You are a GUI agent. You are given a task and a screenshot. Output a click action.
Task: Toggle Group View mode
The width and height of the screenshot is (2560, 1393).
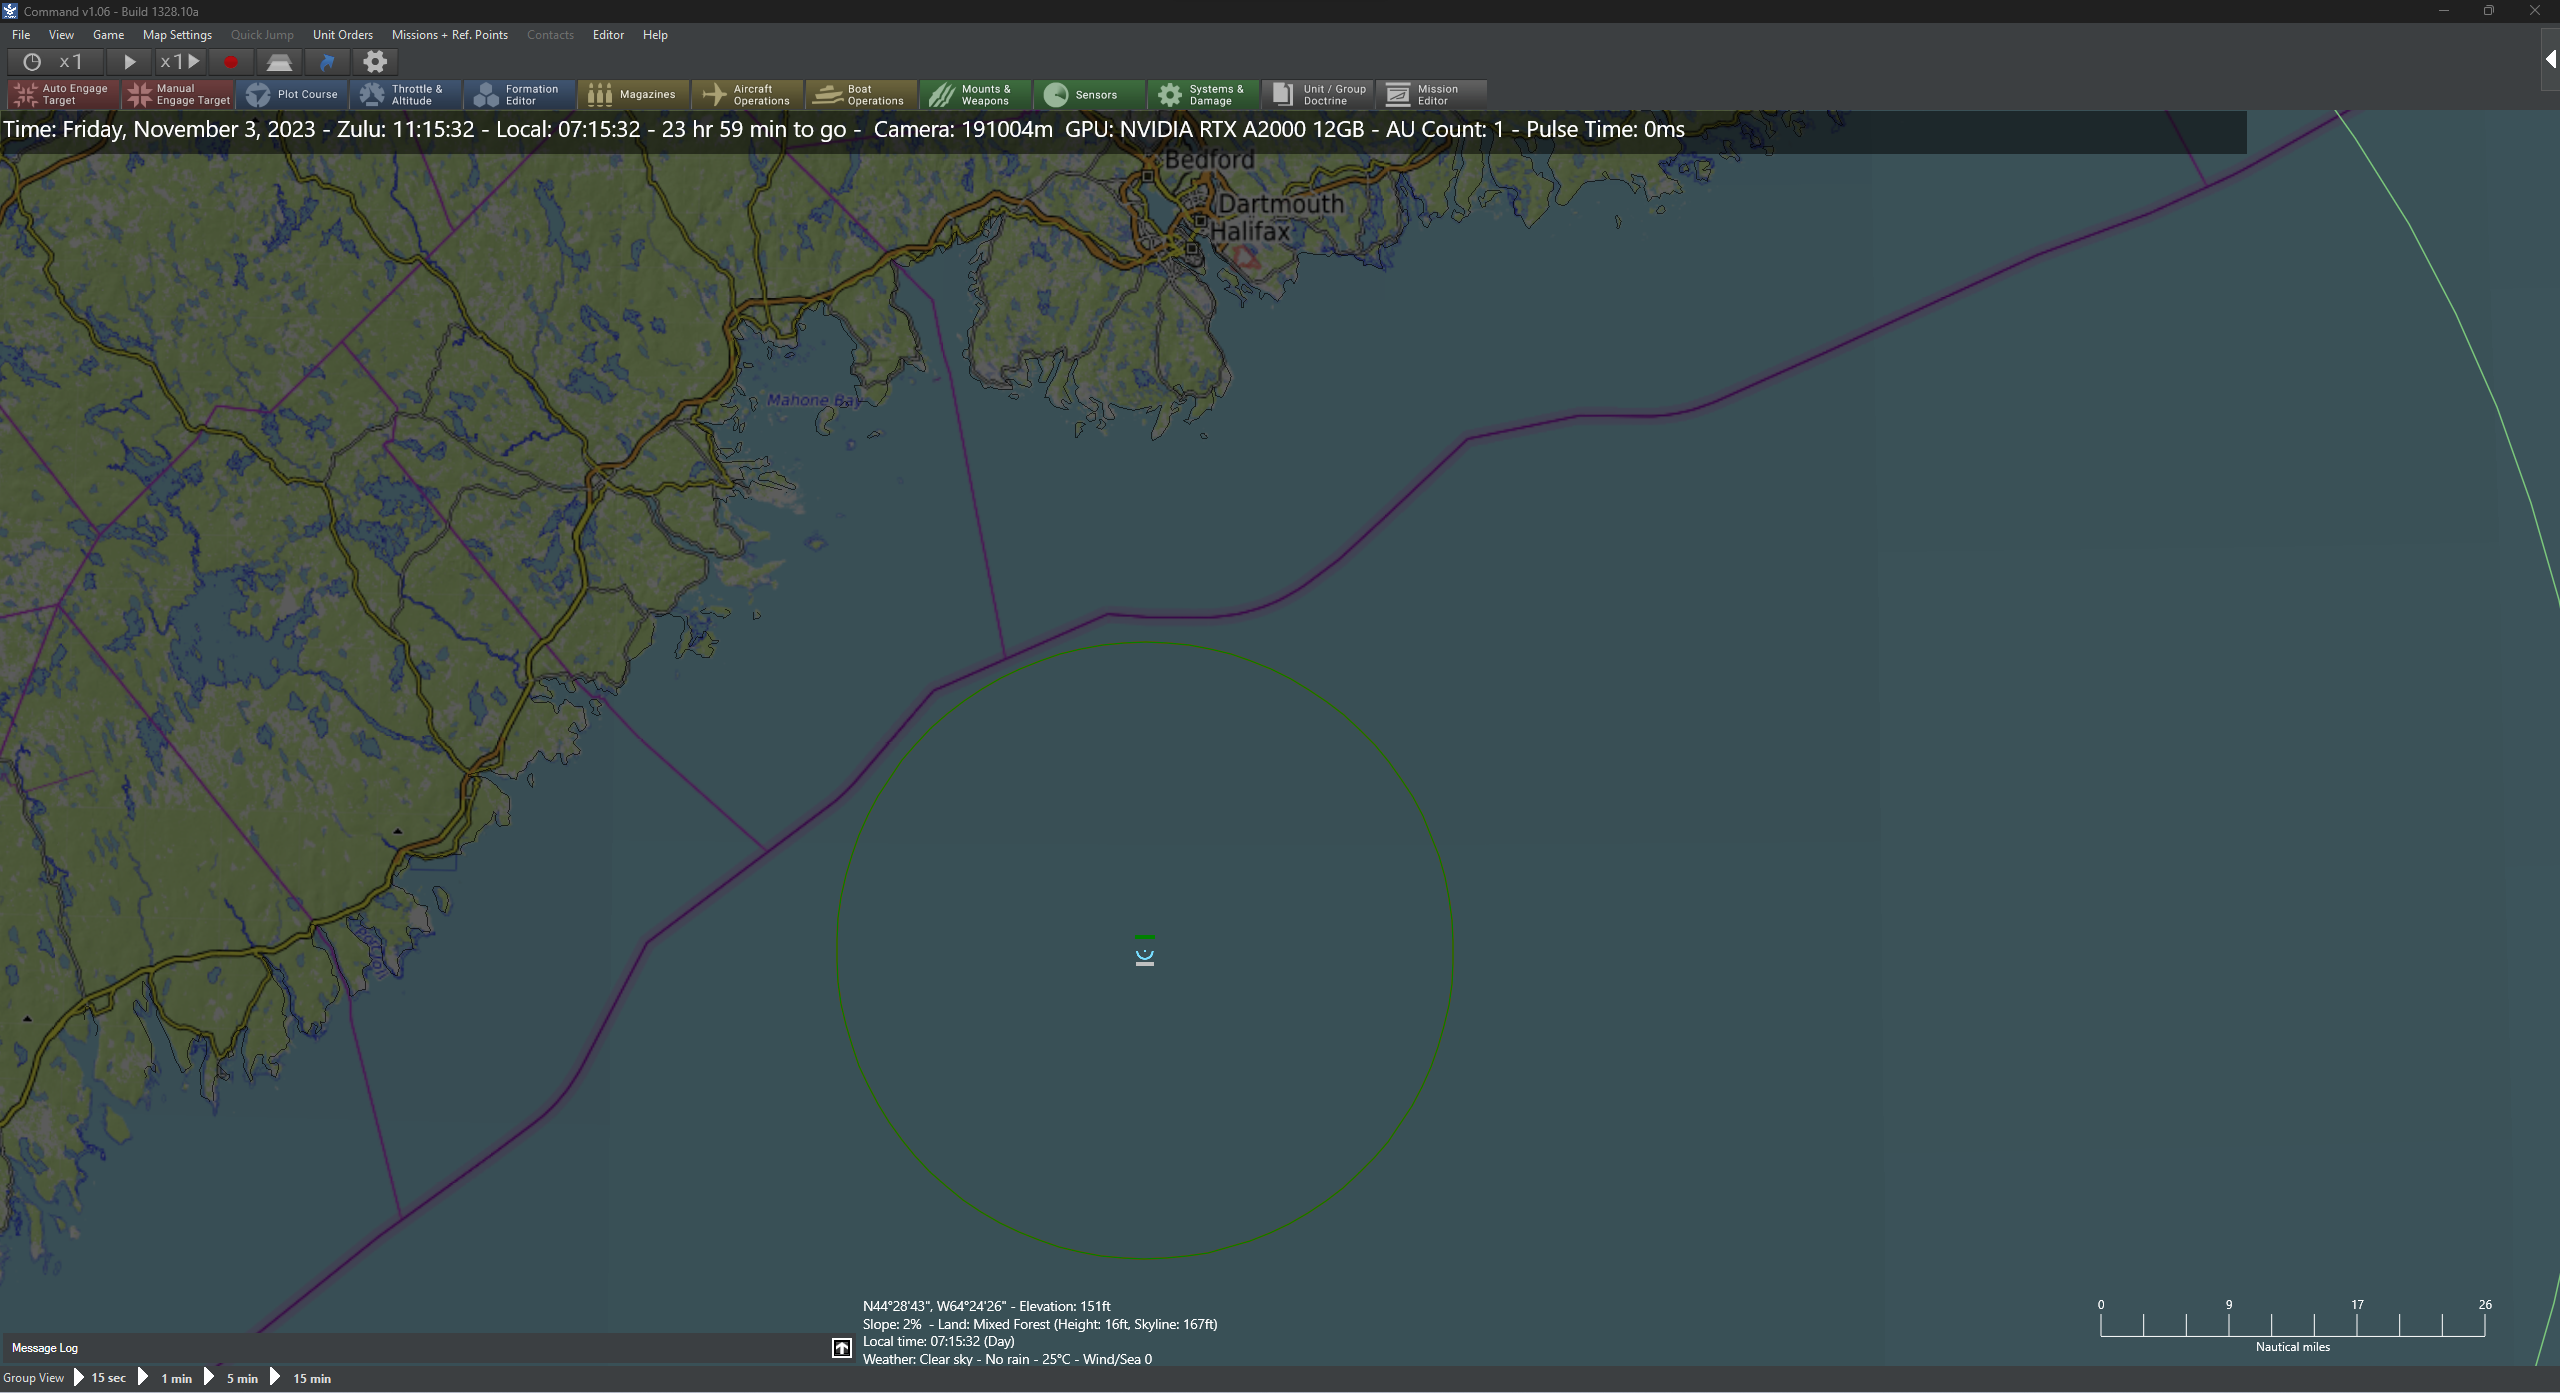33,1378
